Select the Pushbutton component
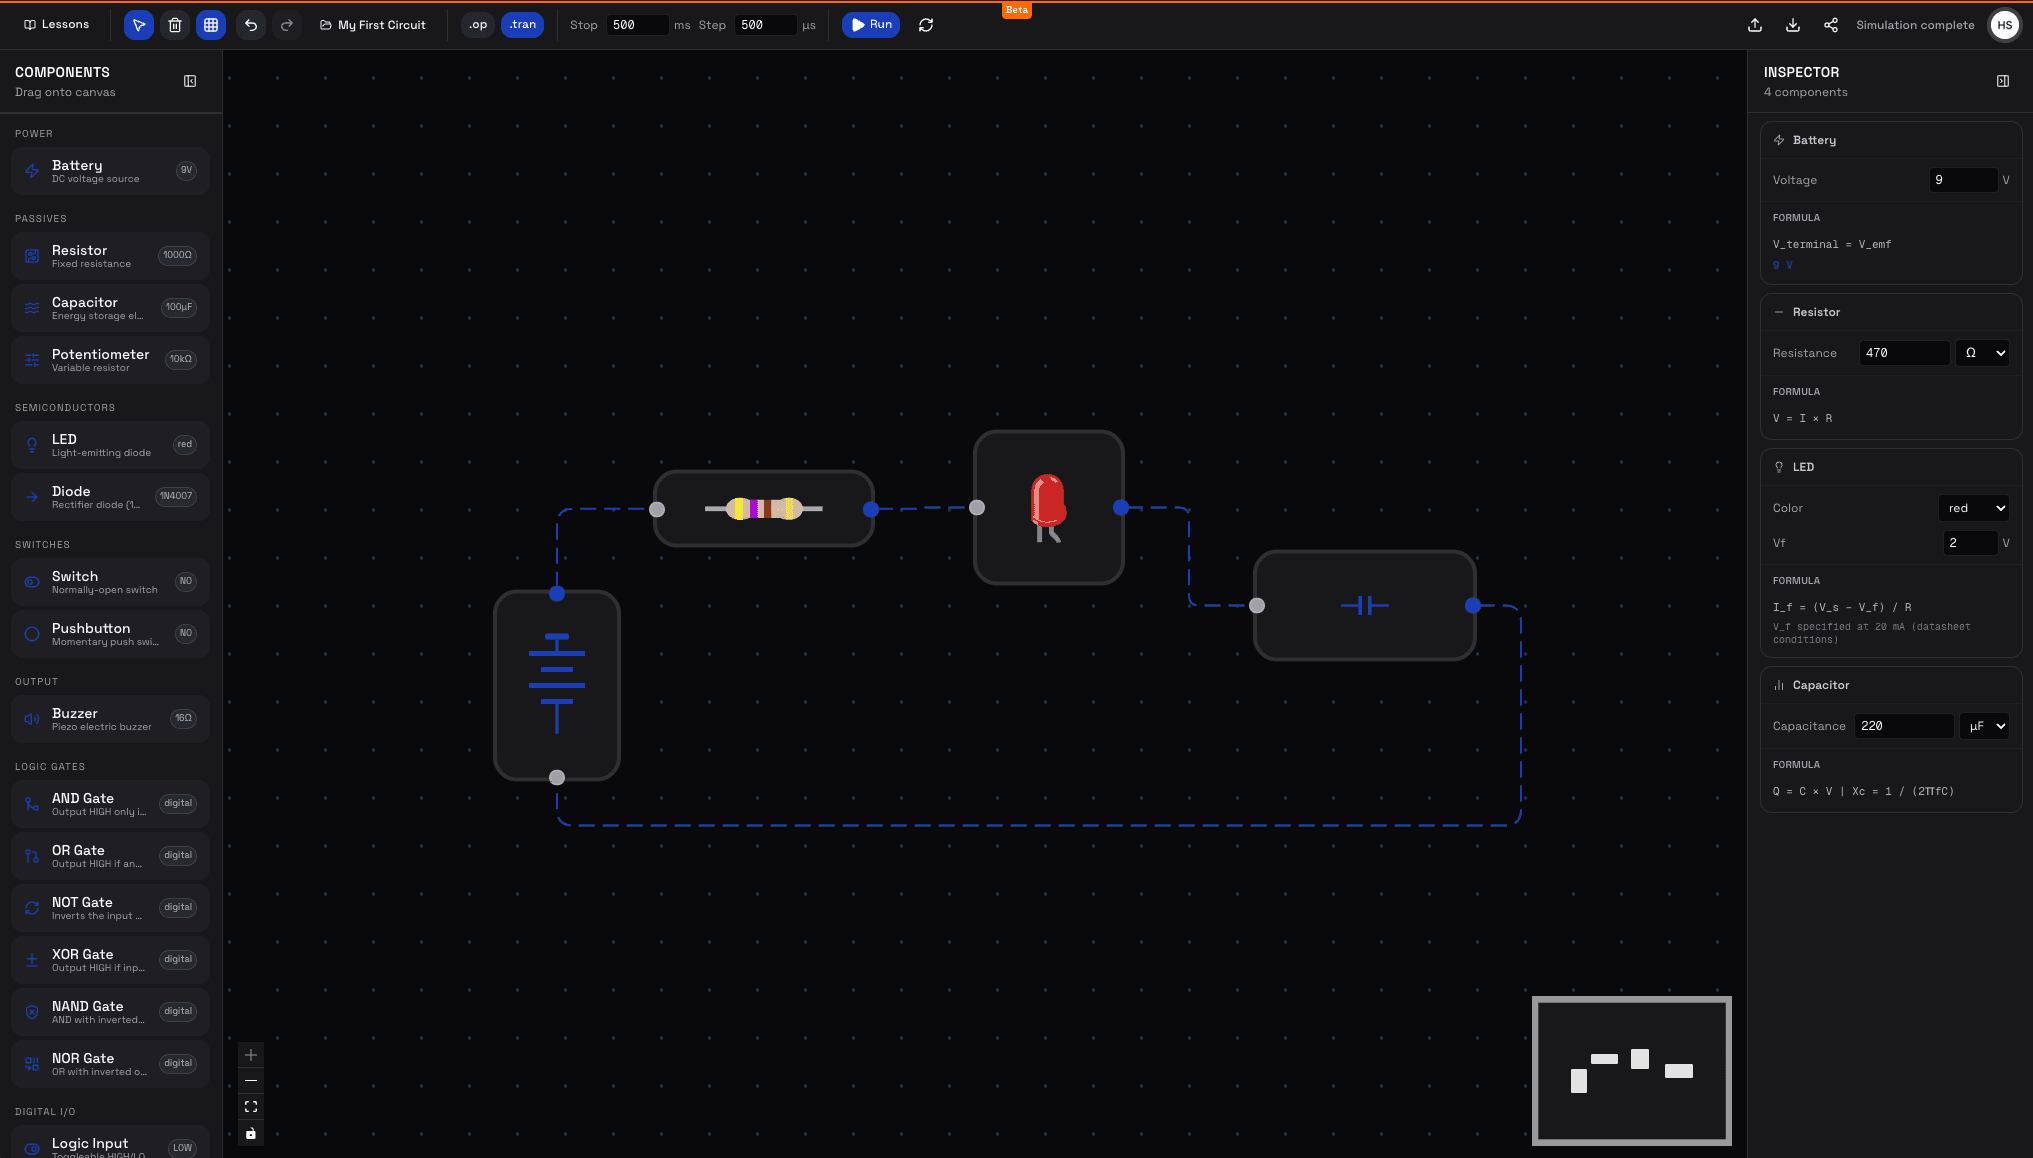Screen dimensions: 2033x1158 [x=110, y=634]
